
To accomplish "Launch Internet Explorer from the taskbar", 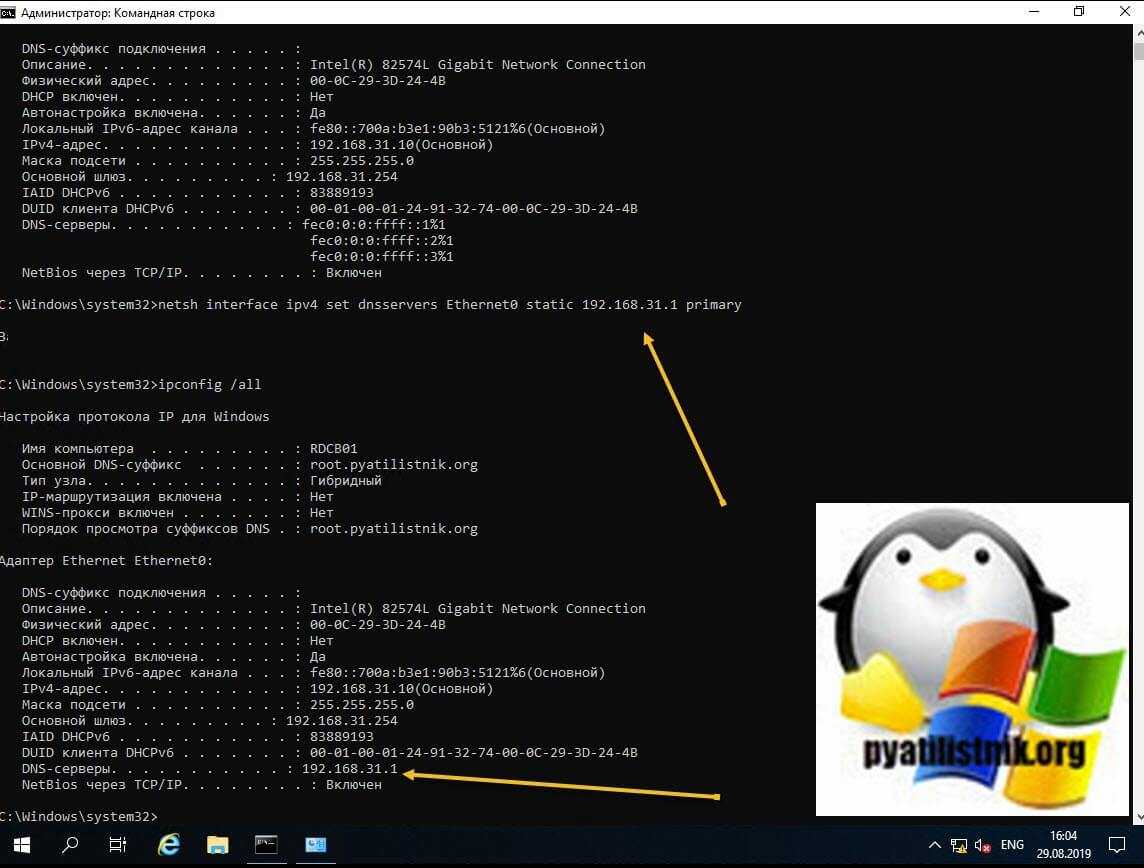I will pyautogui.click(x=169, y=845).
